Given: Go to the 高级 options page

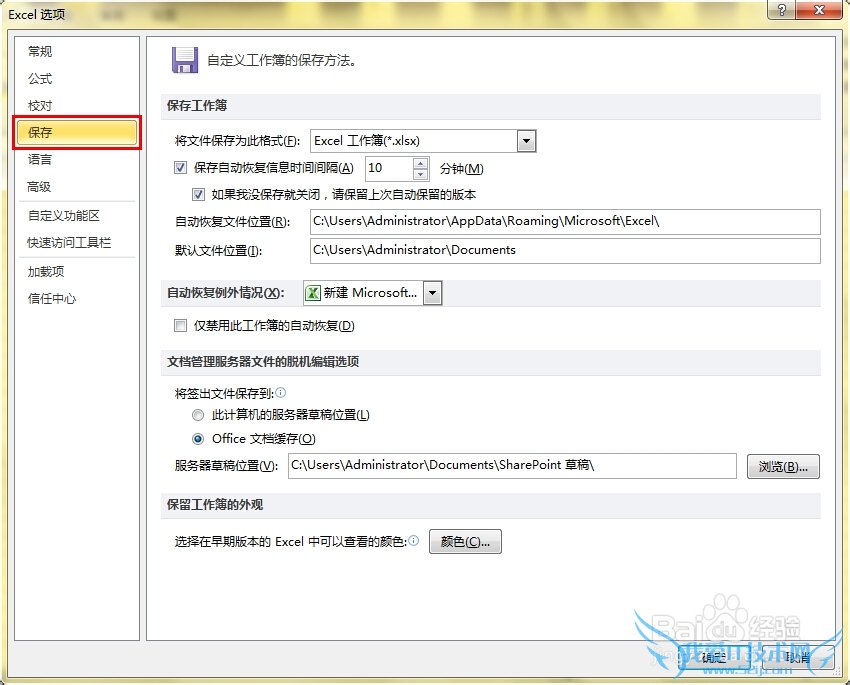Looking at the screenshot, I should (39, 186).
